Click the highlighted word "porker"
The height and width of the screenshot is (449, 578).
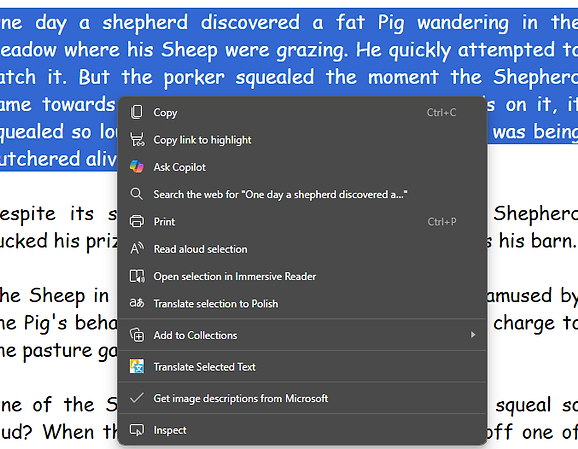(x=194, y=79)
